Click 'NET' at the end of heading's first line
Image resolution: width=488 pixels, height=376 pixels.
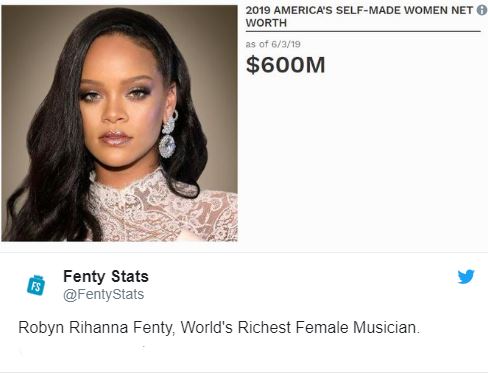coord(462,10)
